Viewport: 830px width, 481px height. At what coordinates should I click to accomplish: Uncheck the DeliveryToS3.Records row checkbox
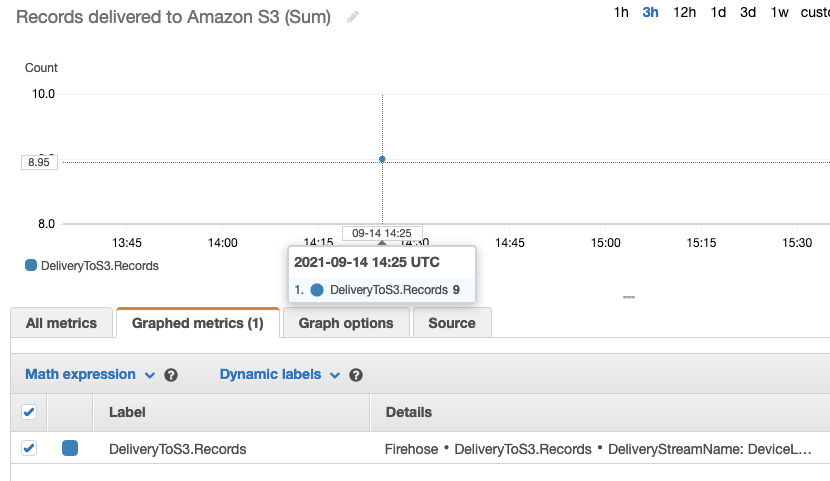(29, 448)
